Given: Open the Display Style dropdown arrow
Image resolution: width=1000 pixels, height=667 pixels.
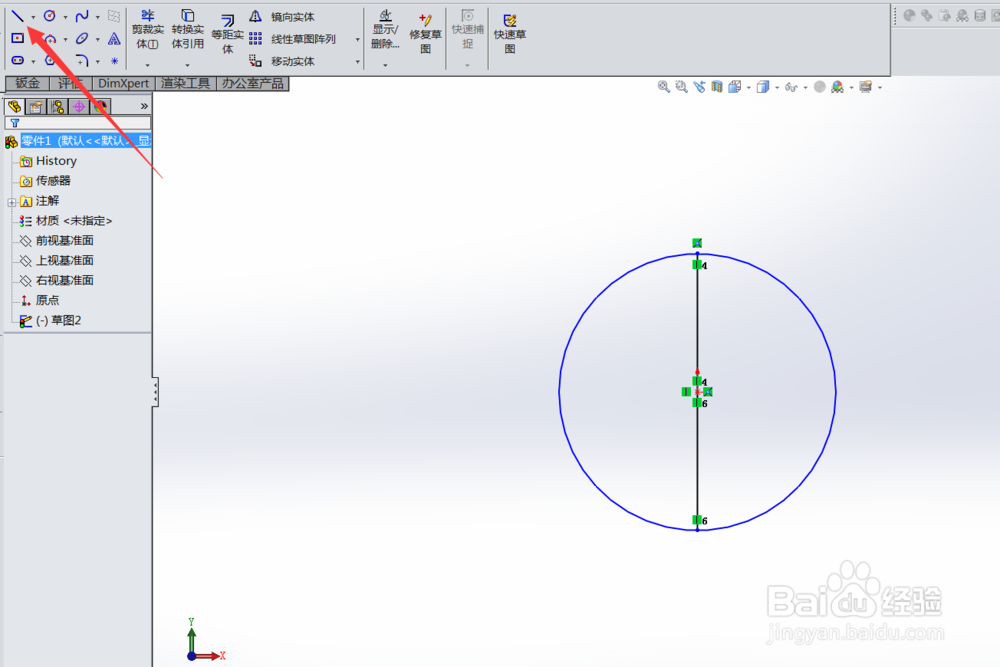Looking at the screenshot, I should (x=777, y=88).
